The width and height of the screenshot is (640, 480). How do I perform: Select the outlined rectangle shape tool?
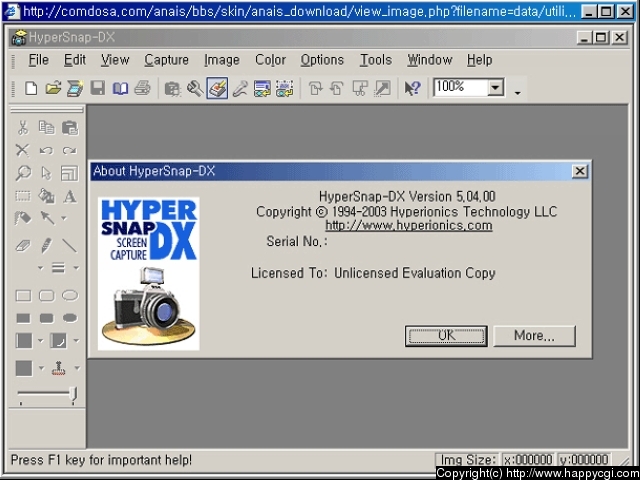point(23,296)
